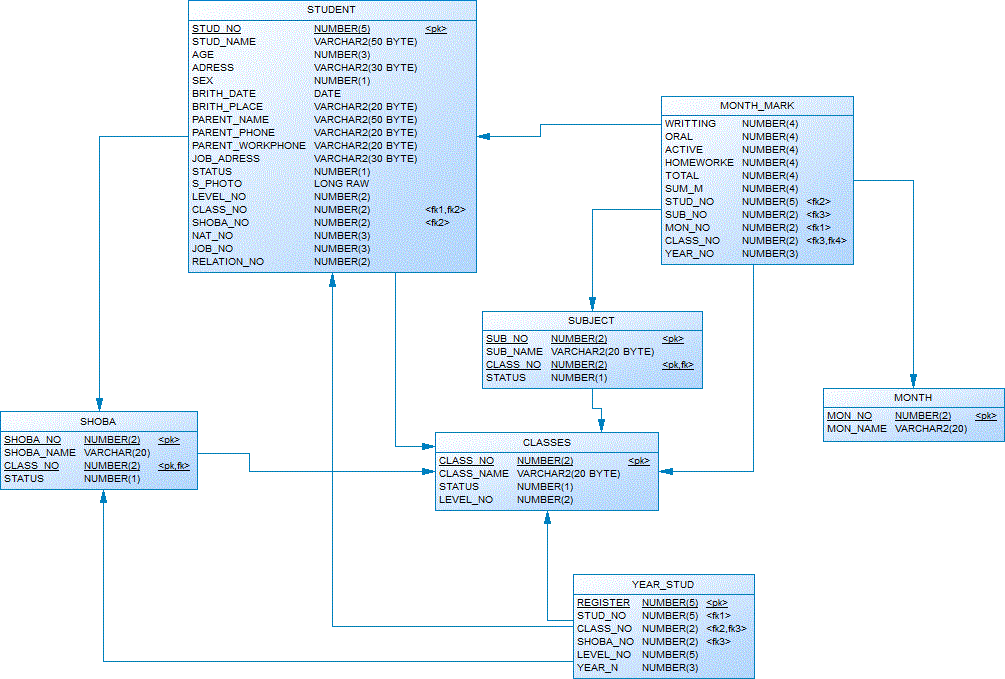Viewport: 1005px width, 679px height.
Task: Select the CLASS_NAME column in CLASSES
Action: point(474,474)
